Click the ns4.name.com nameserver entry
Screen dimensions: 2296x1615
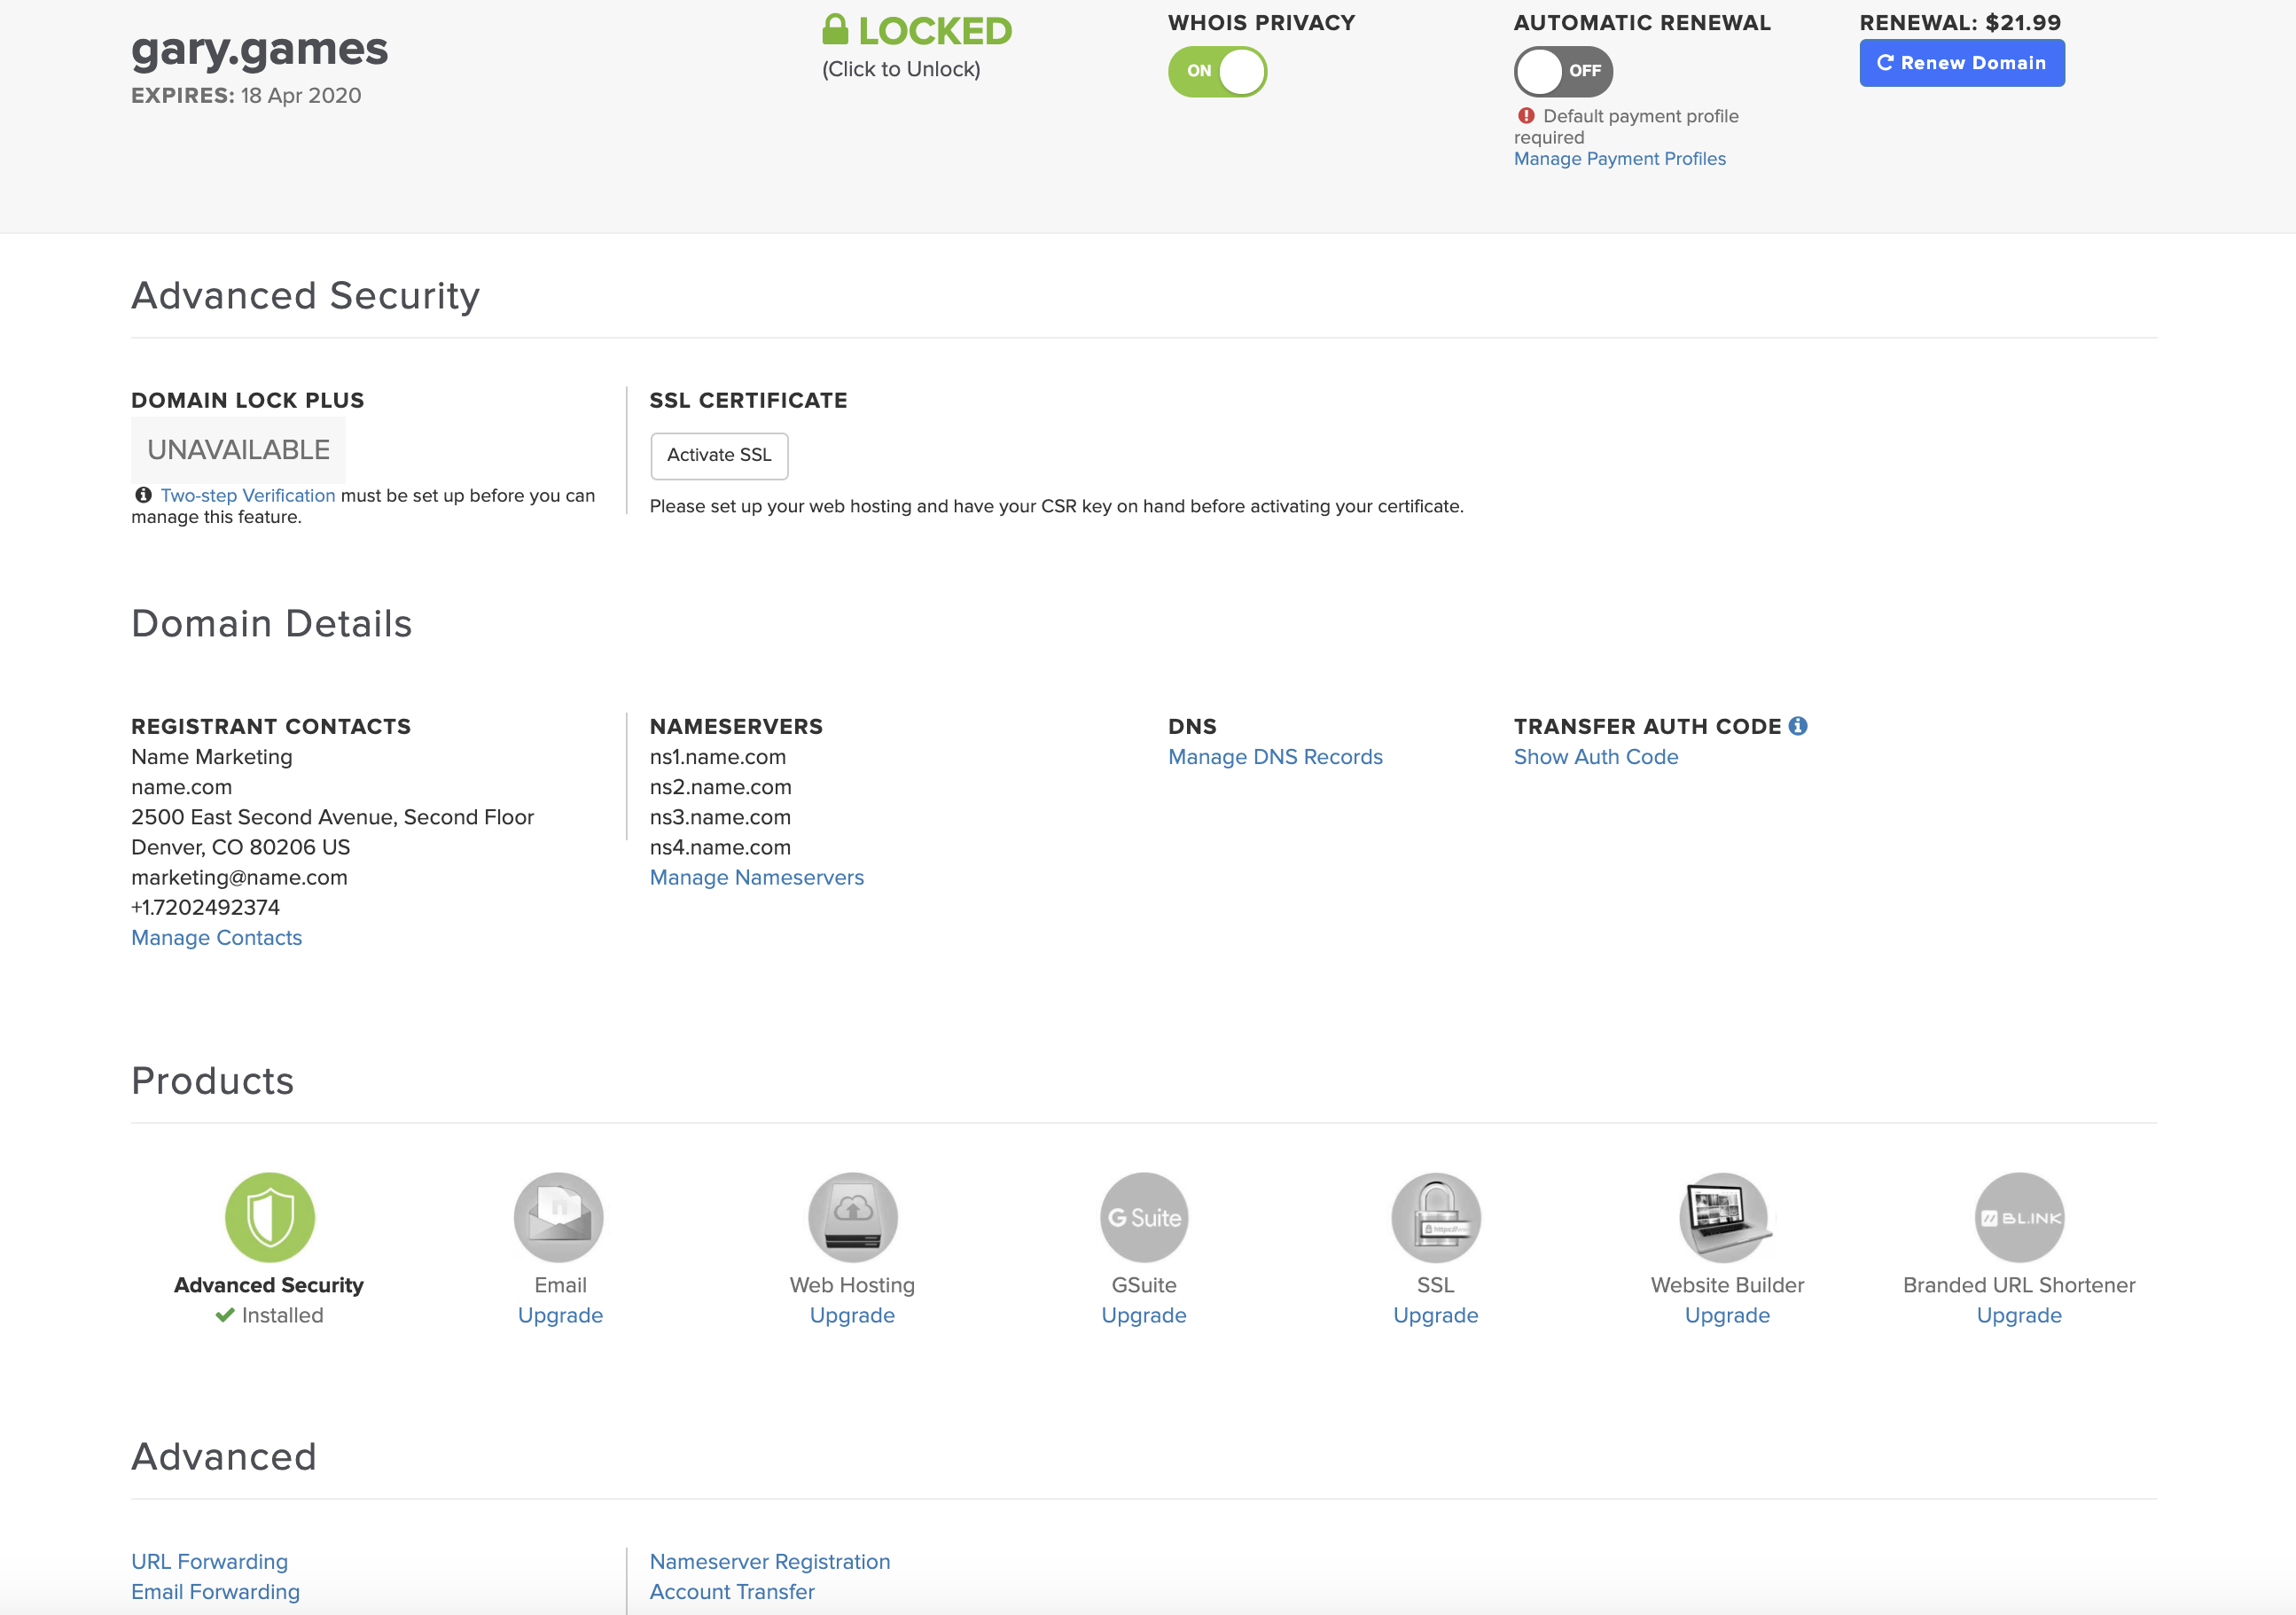(720, 847)
